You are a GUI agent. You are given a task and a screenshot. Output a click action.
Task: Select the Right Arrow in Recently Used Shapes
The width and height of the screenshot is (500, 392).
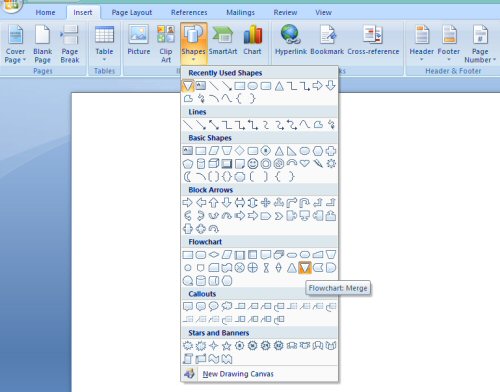[318, 86]
